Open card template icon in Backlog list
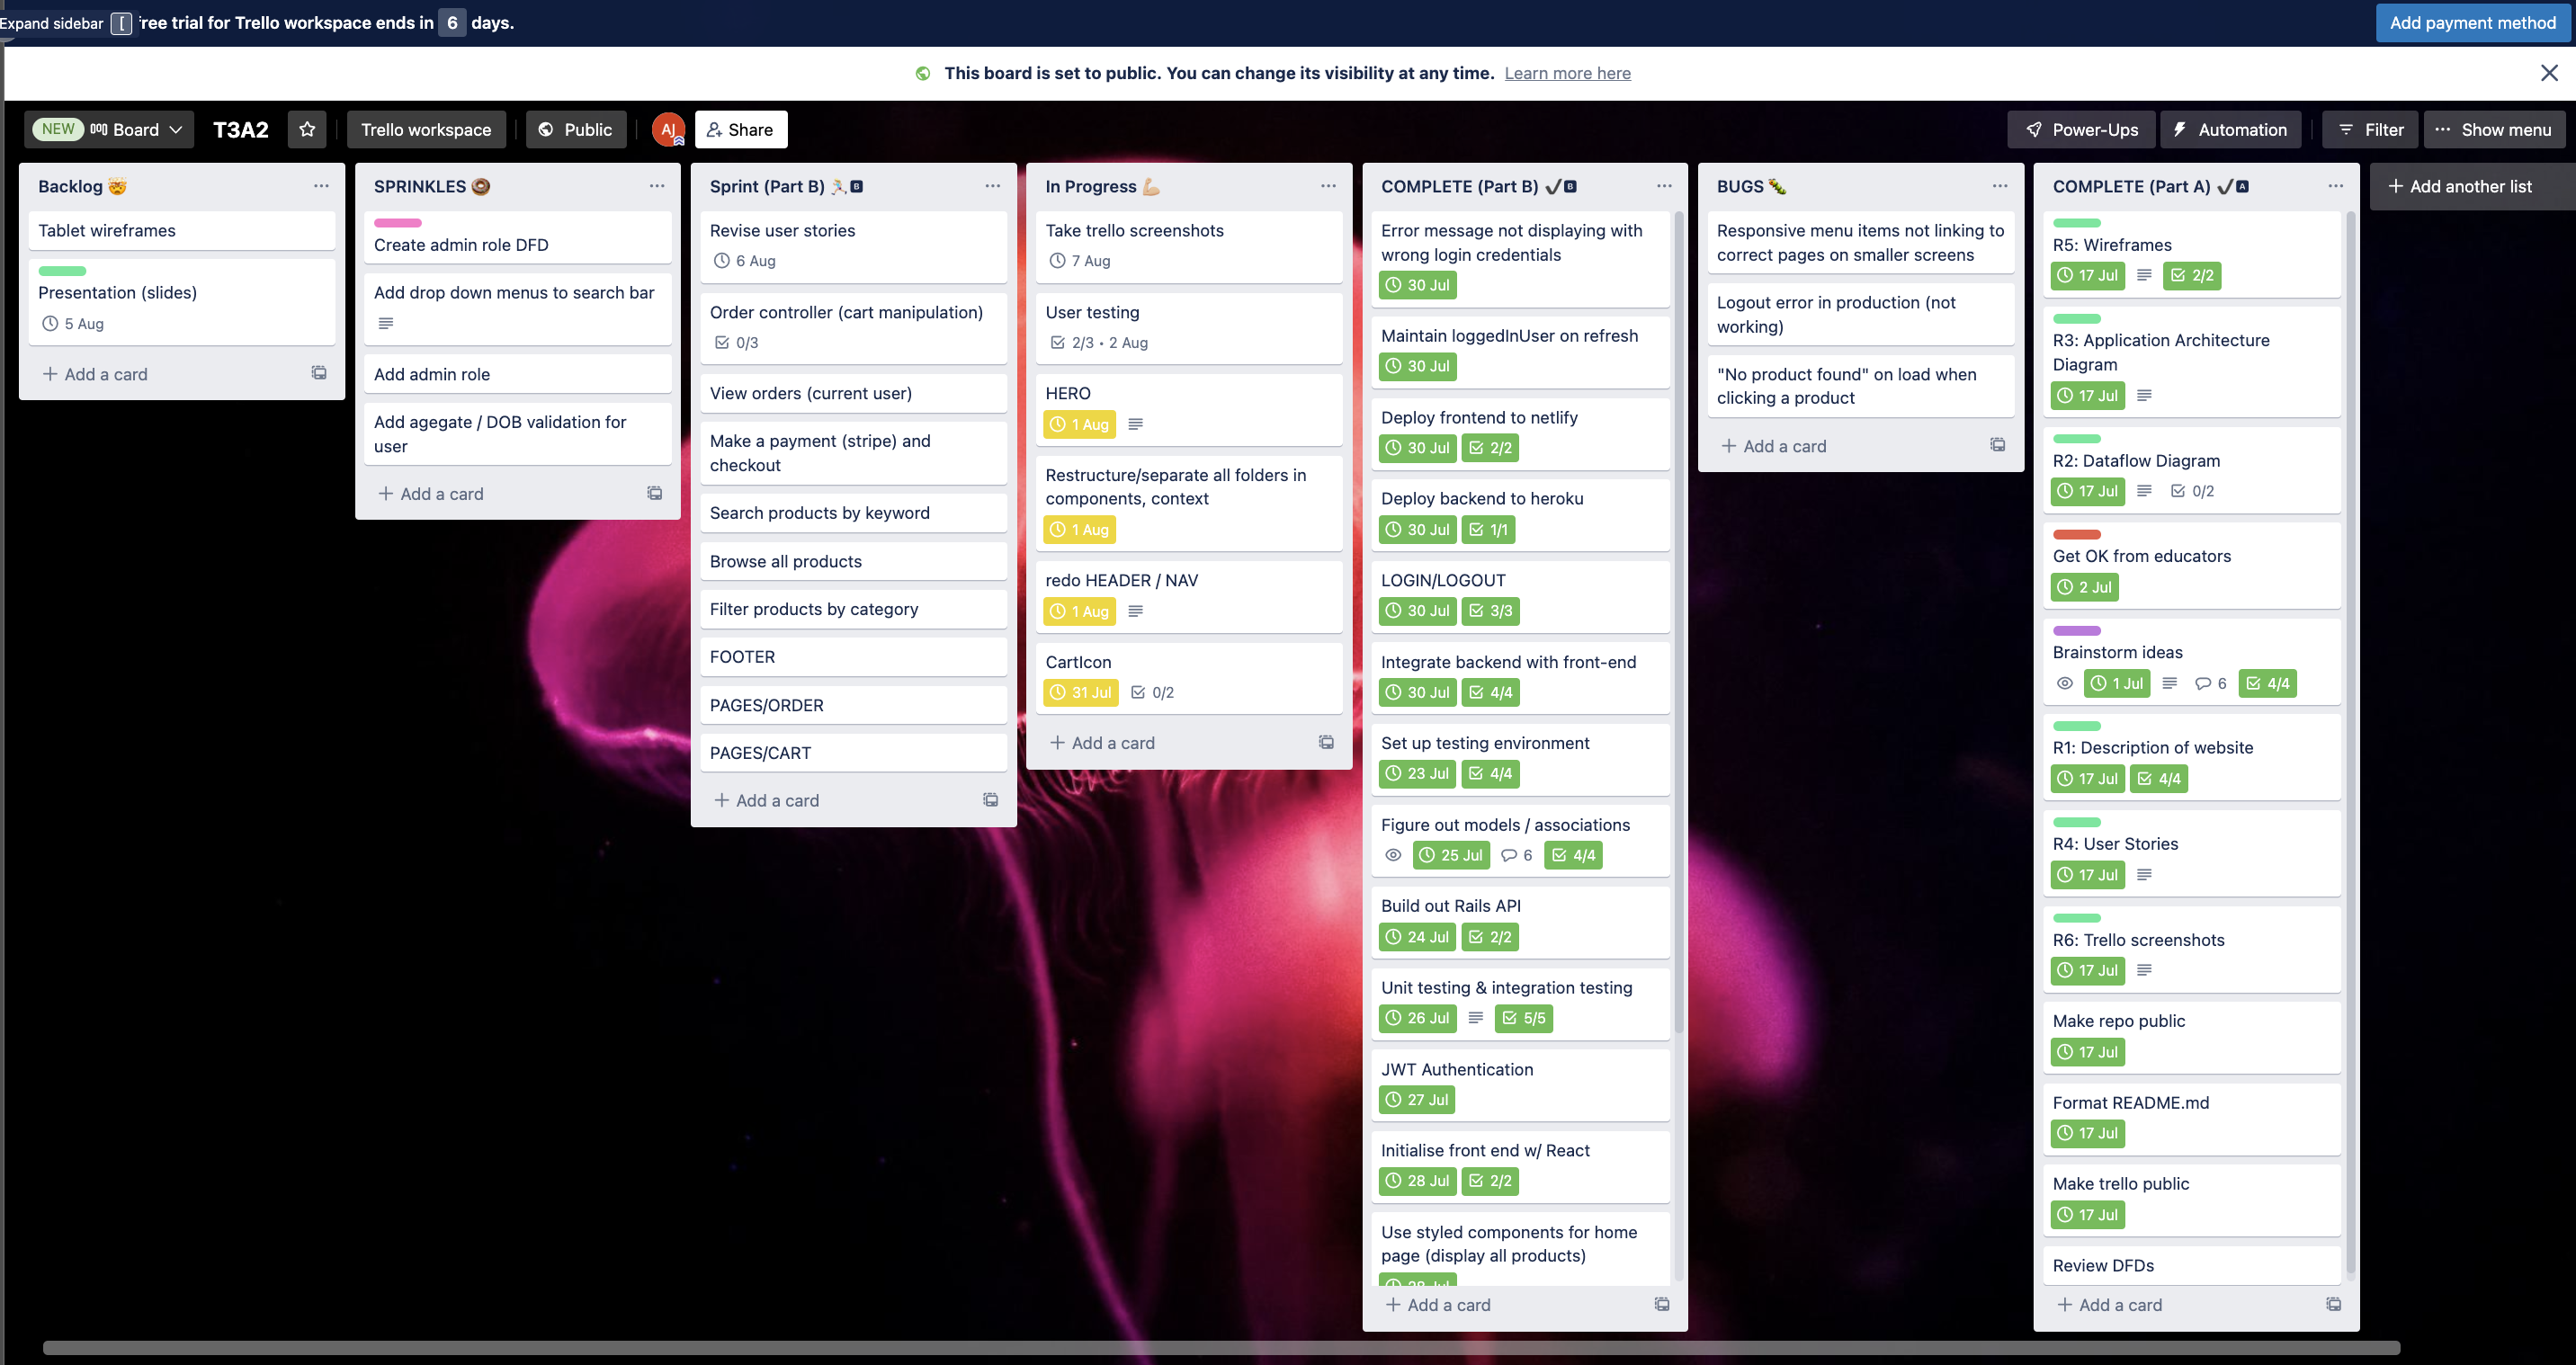 tap(319, 373)
